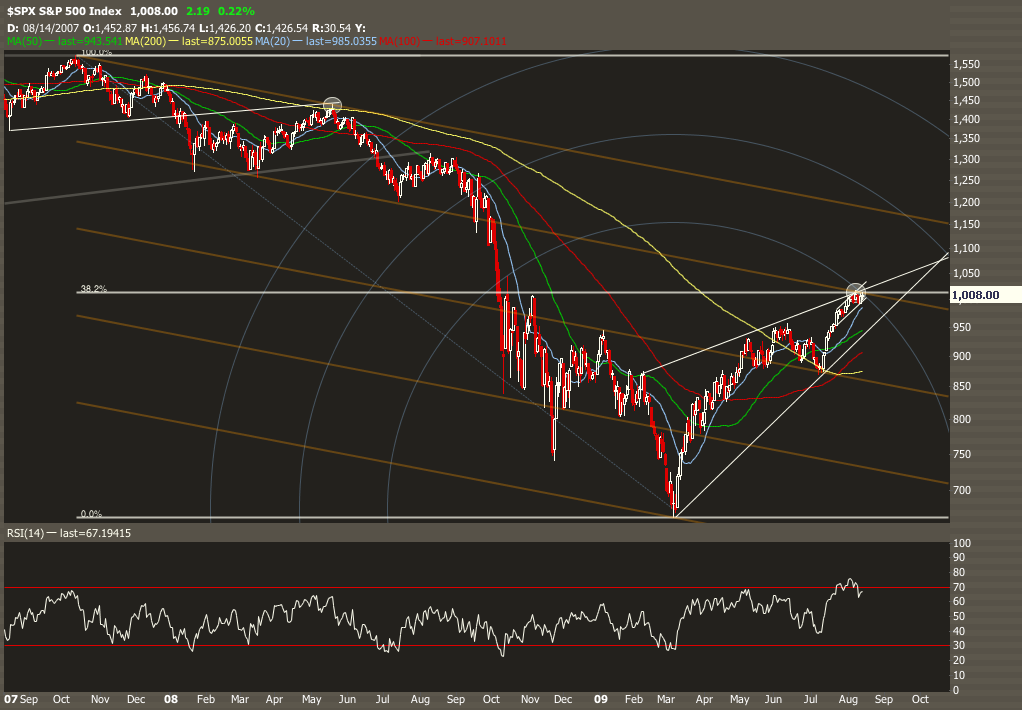Click the 1,300 price axis label
Viewport: 1022px width, 710px height.
pyautogui.click(x=966, y=160)
